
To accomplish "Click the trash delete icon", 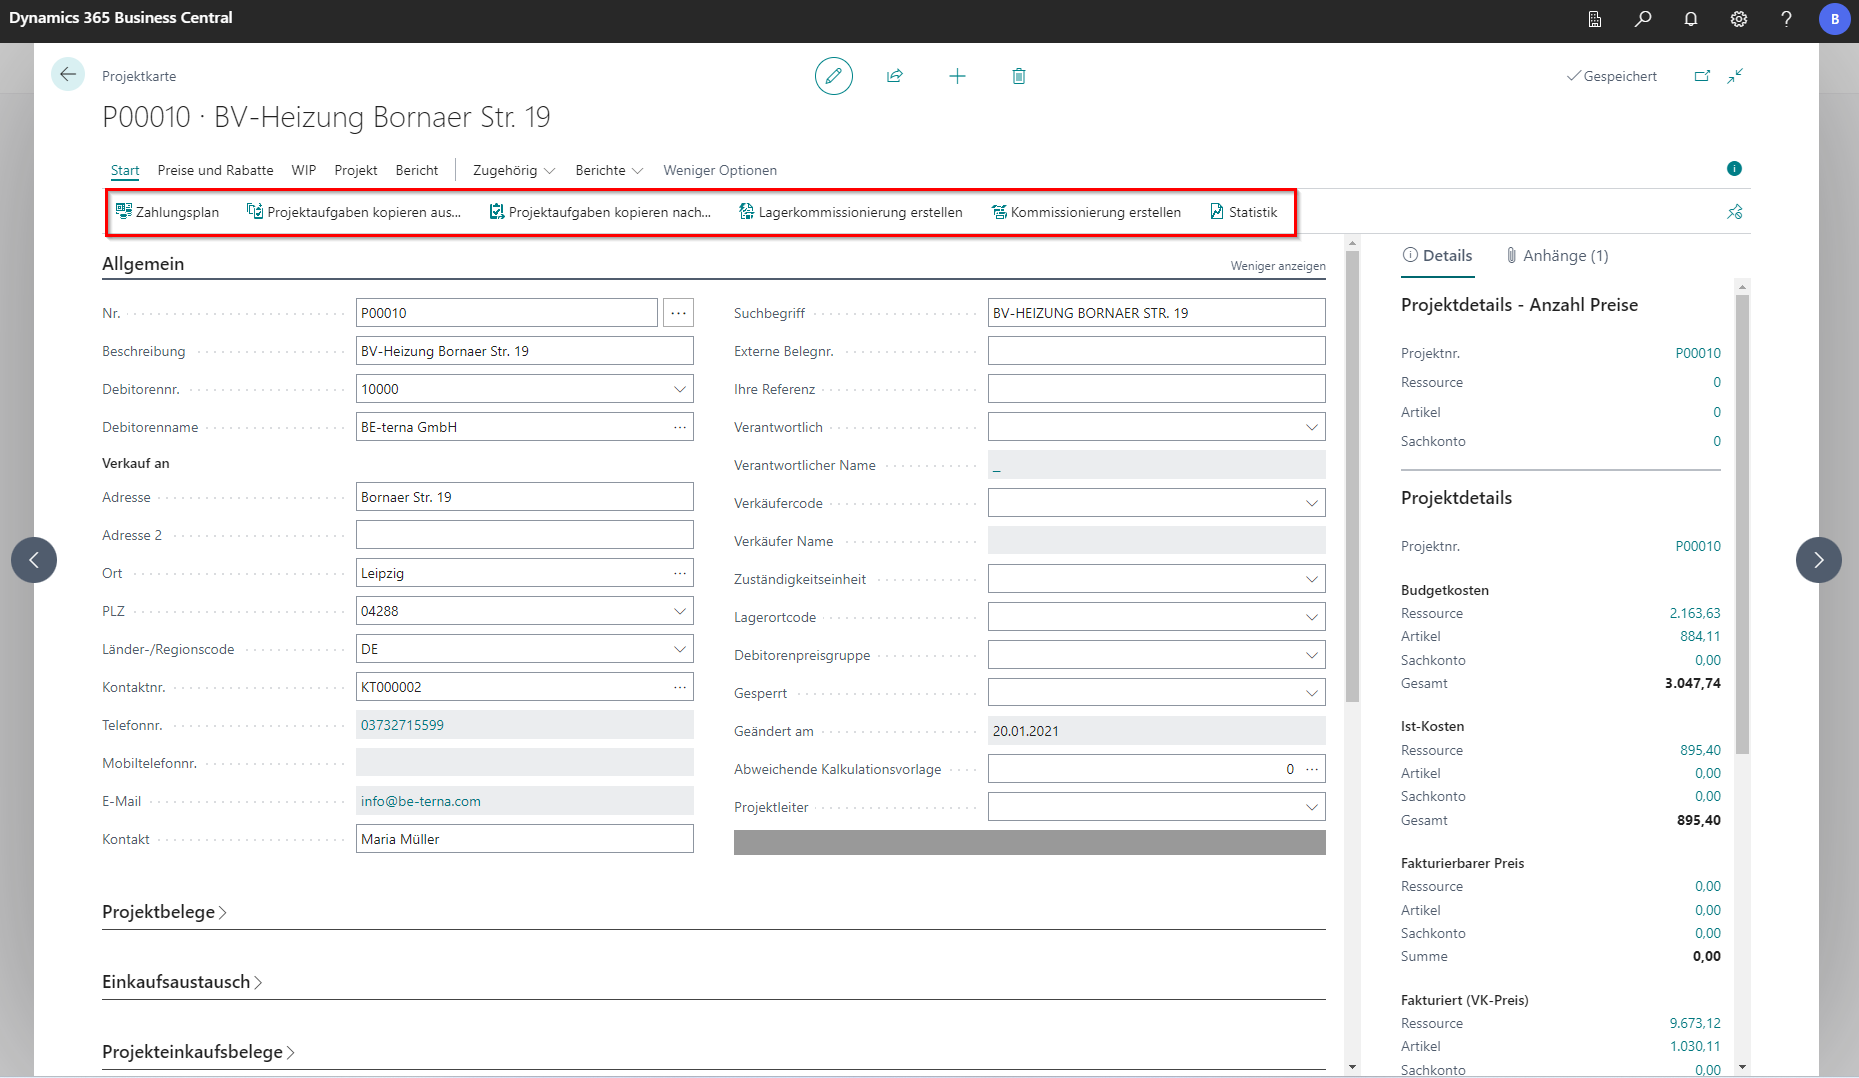I will pyautogui.click(x=1018, y=76).
